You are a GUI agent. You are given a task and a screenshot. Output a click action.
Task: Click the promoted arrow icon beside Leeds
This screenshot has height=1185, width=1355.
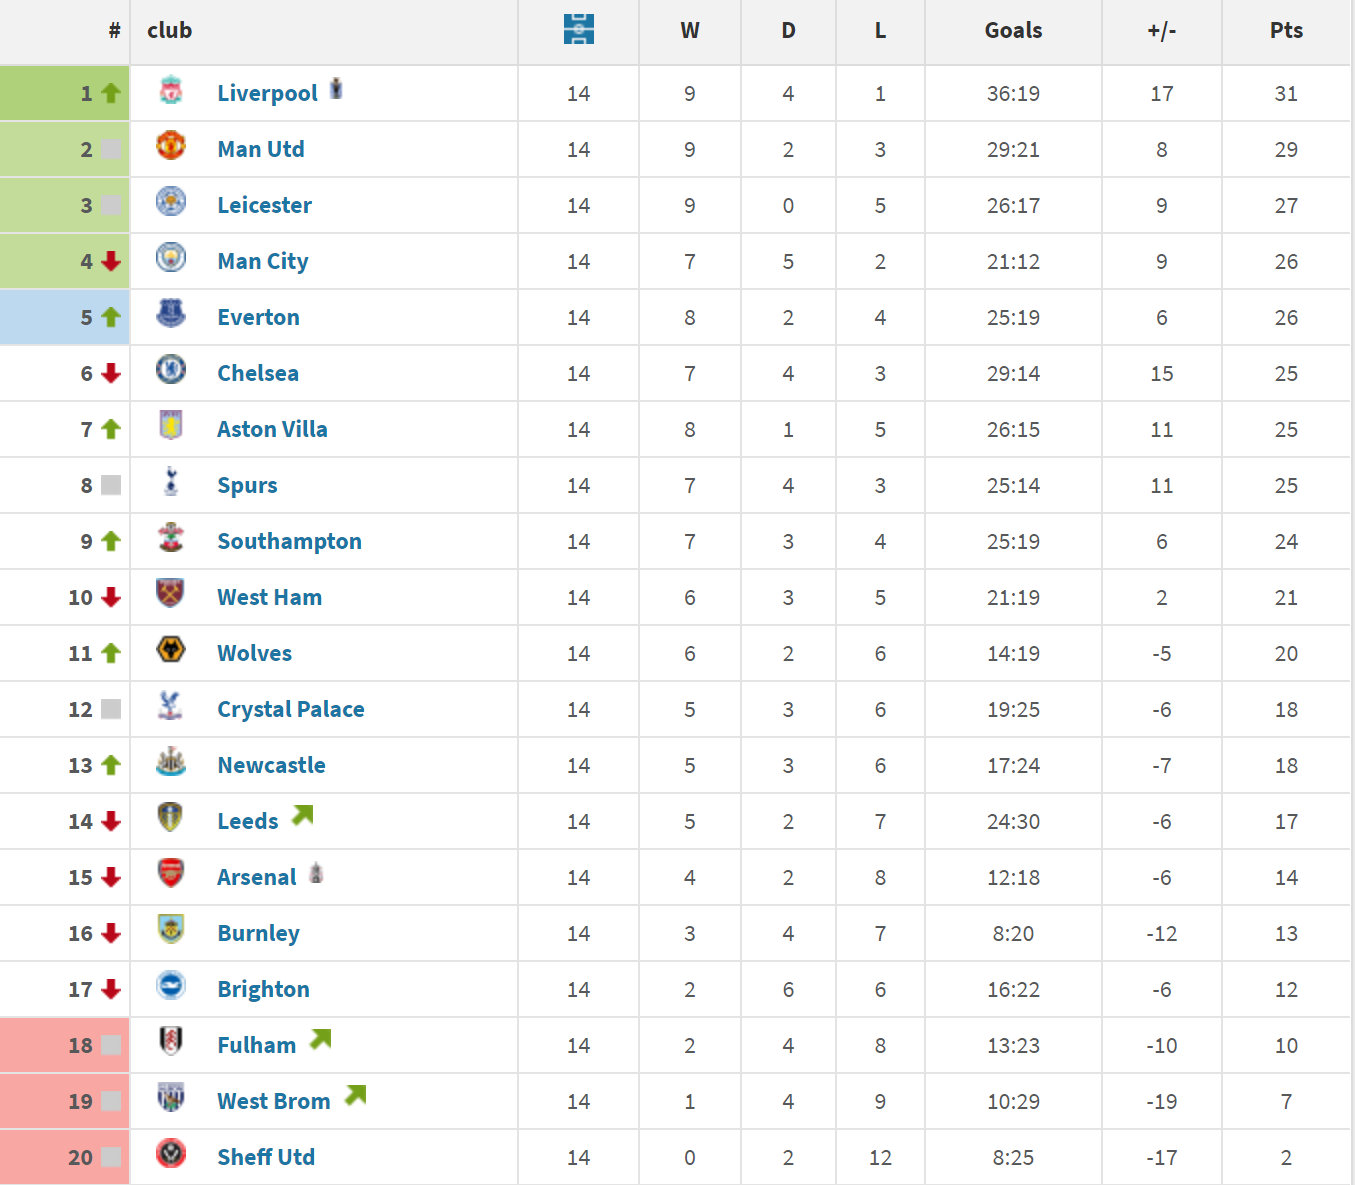pyautogui.click(x=302, y=816)
